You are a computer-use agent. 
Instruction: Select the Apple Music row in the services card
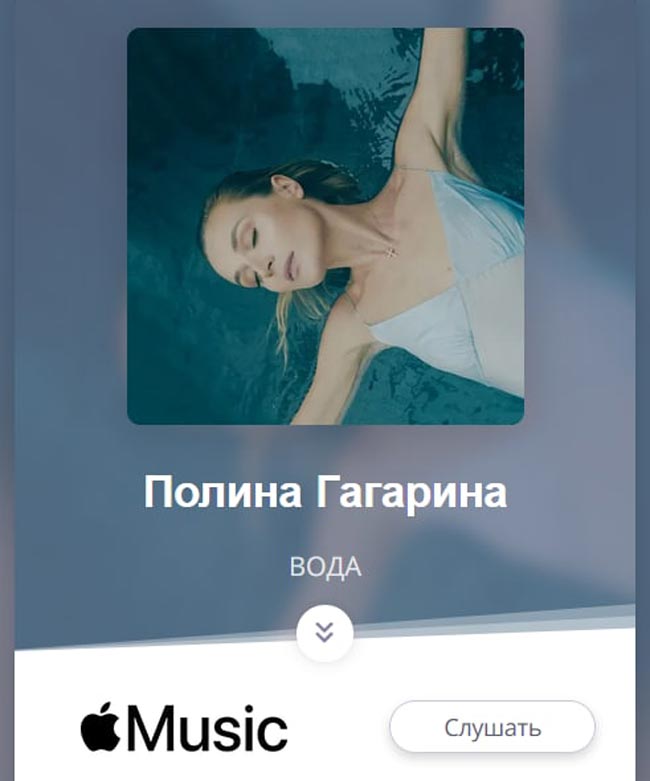click(325, 727)
